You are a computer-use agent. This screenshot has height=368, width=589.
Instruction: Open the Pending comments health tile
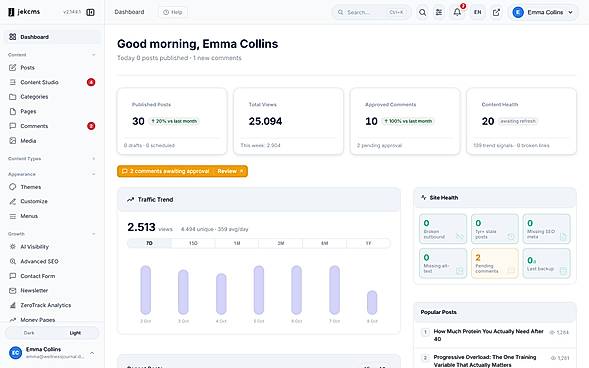point(495,263)
